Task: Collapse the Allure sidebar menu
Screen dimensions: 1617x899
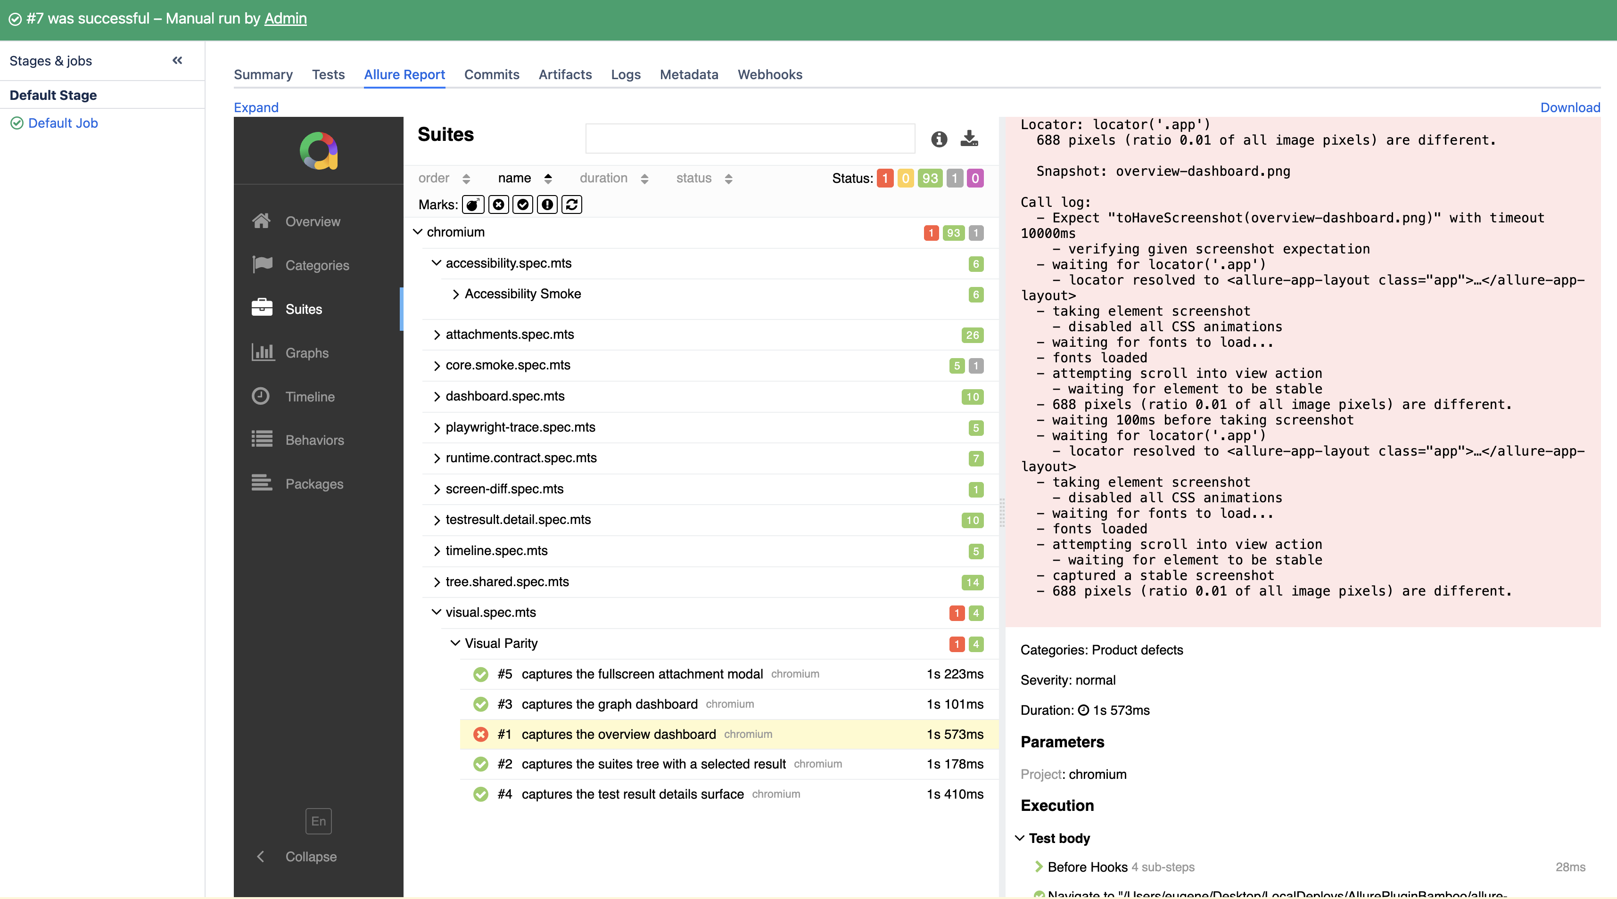Action: coord(296,857)
